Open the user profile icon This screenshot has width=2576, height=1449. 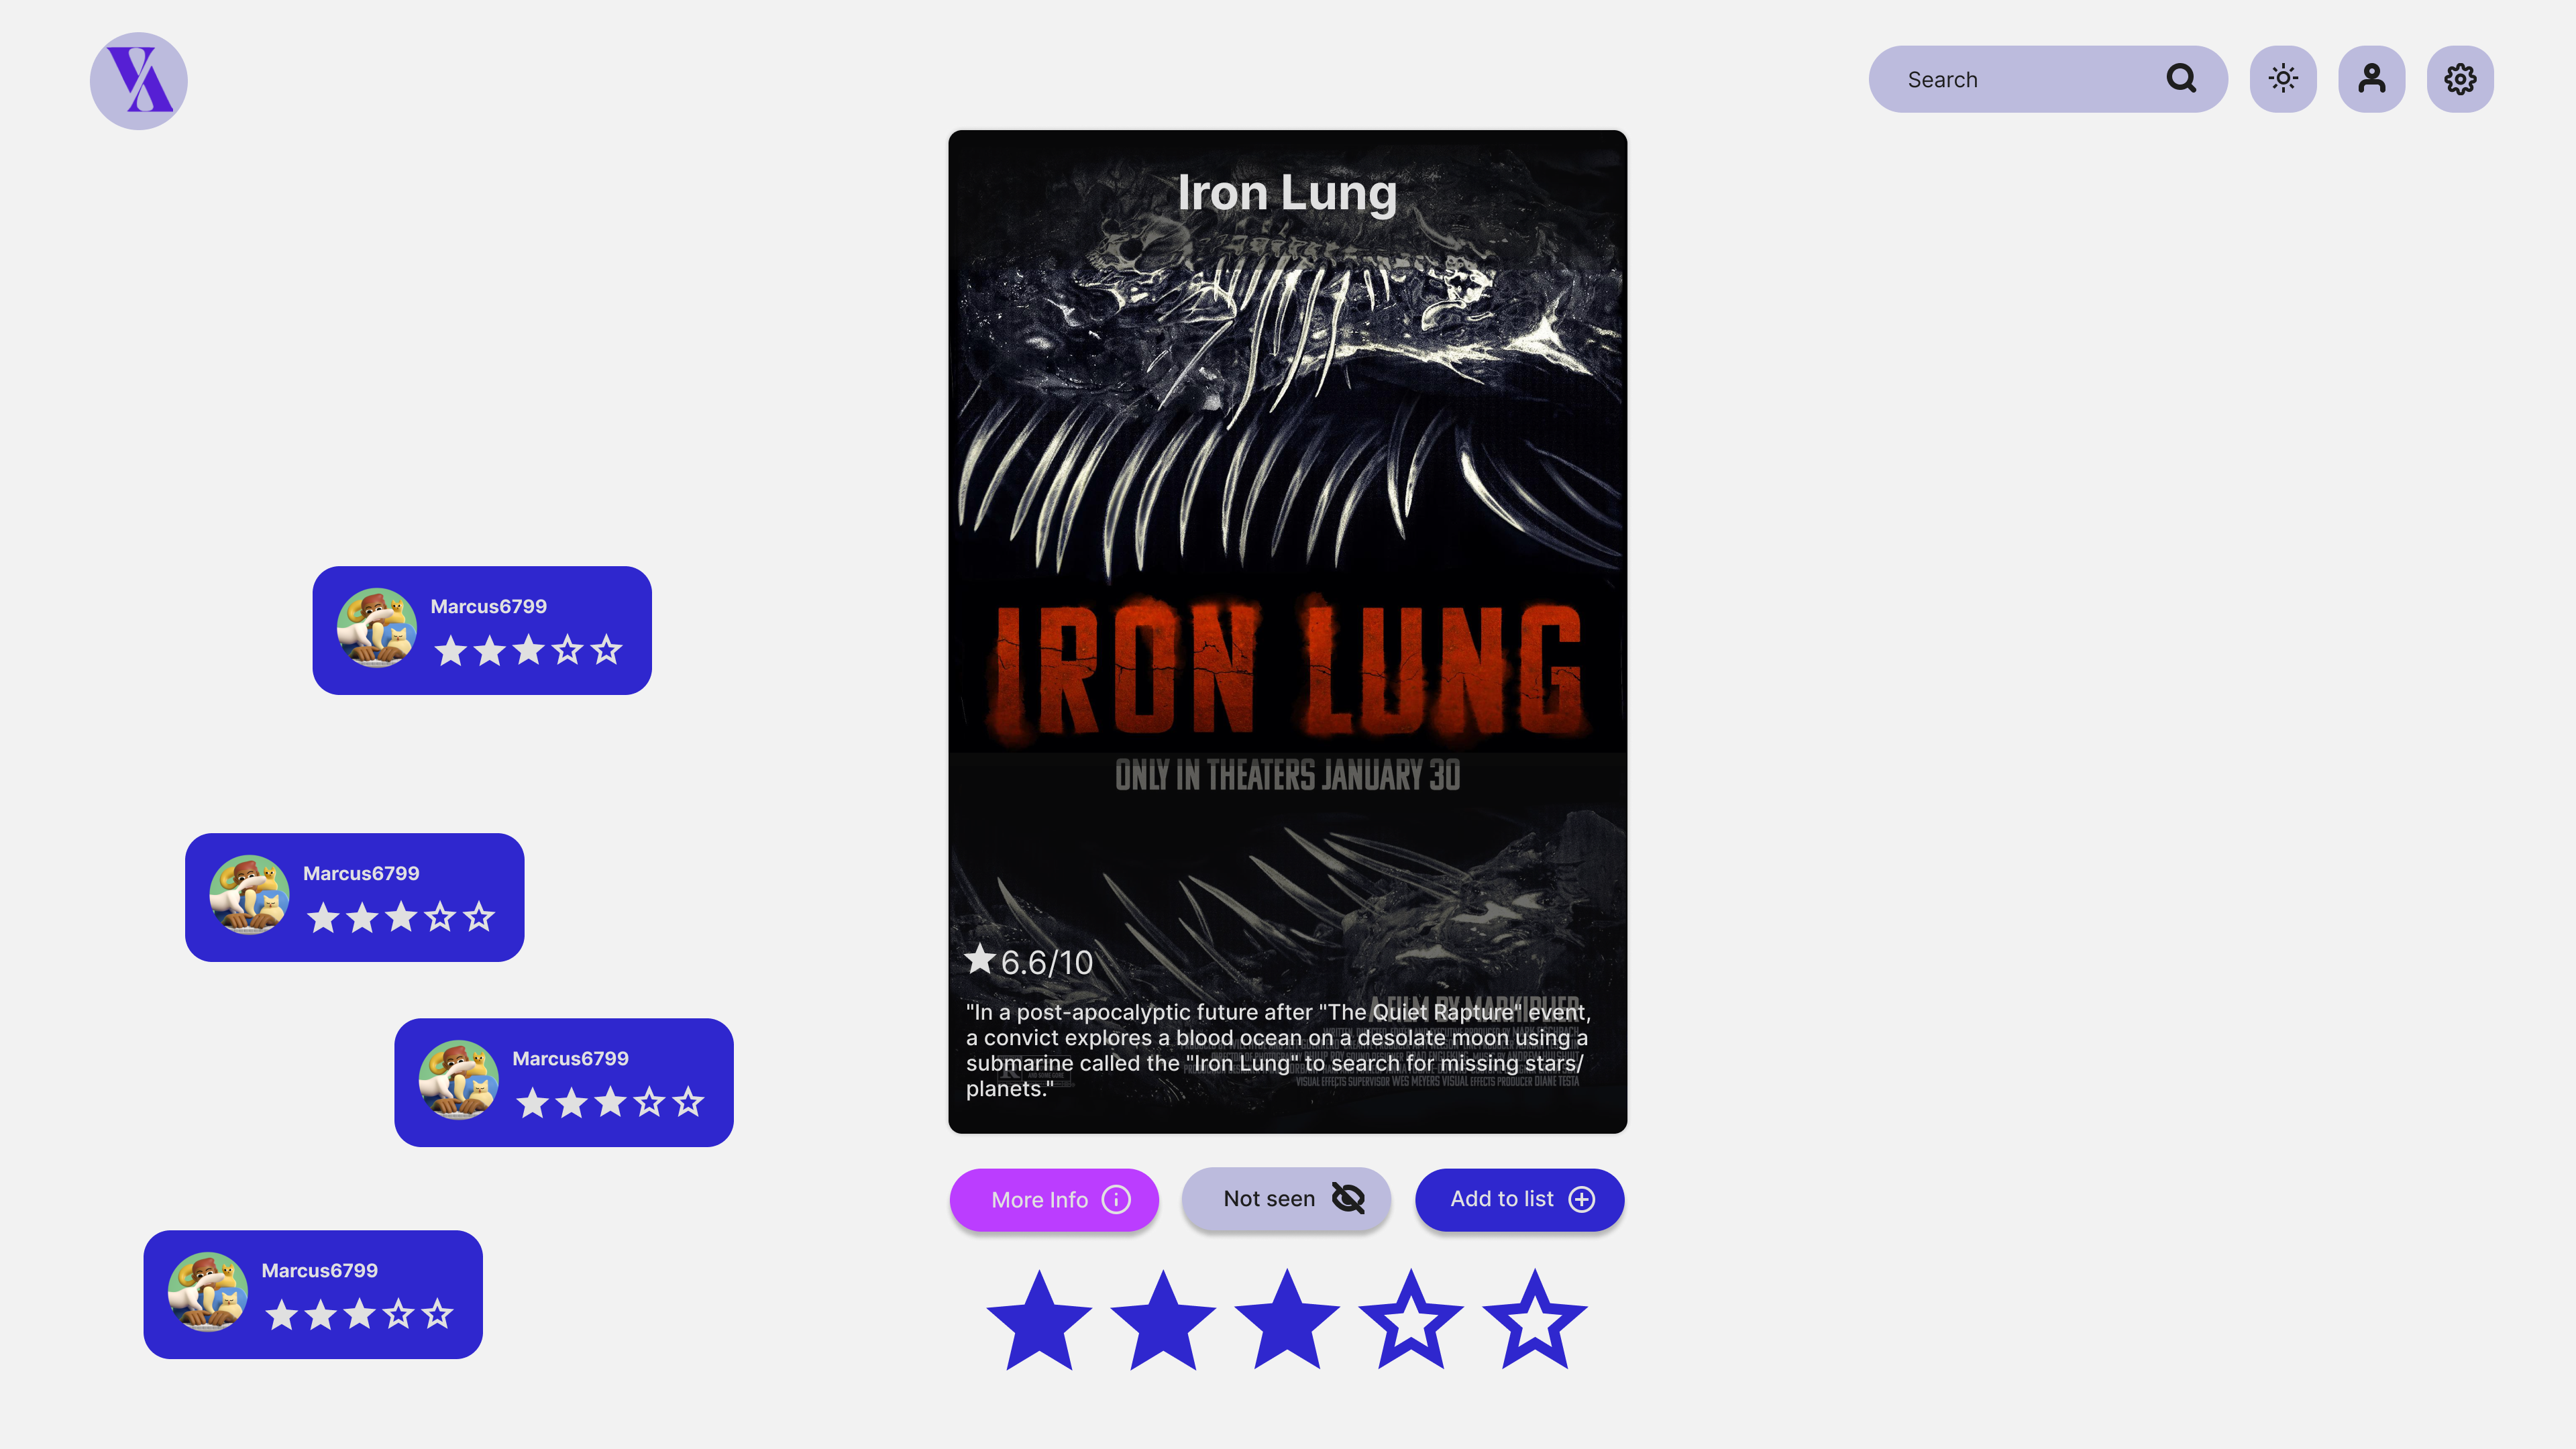point(2371,78)
